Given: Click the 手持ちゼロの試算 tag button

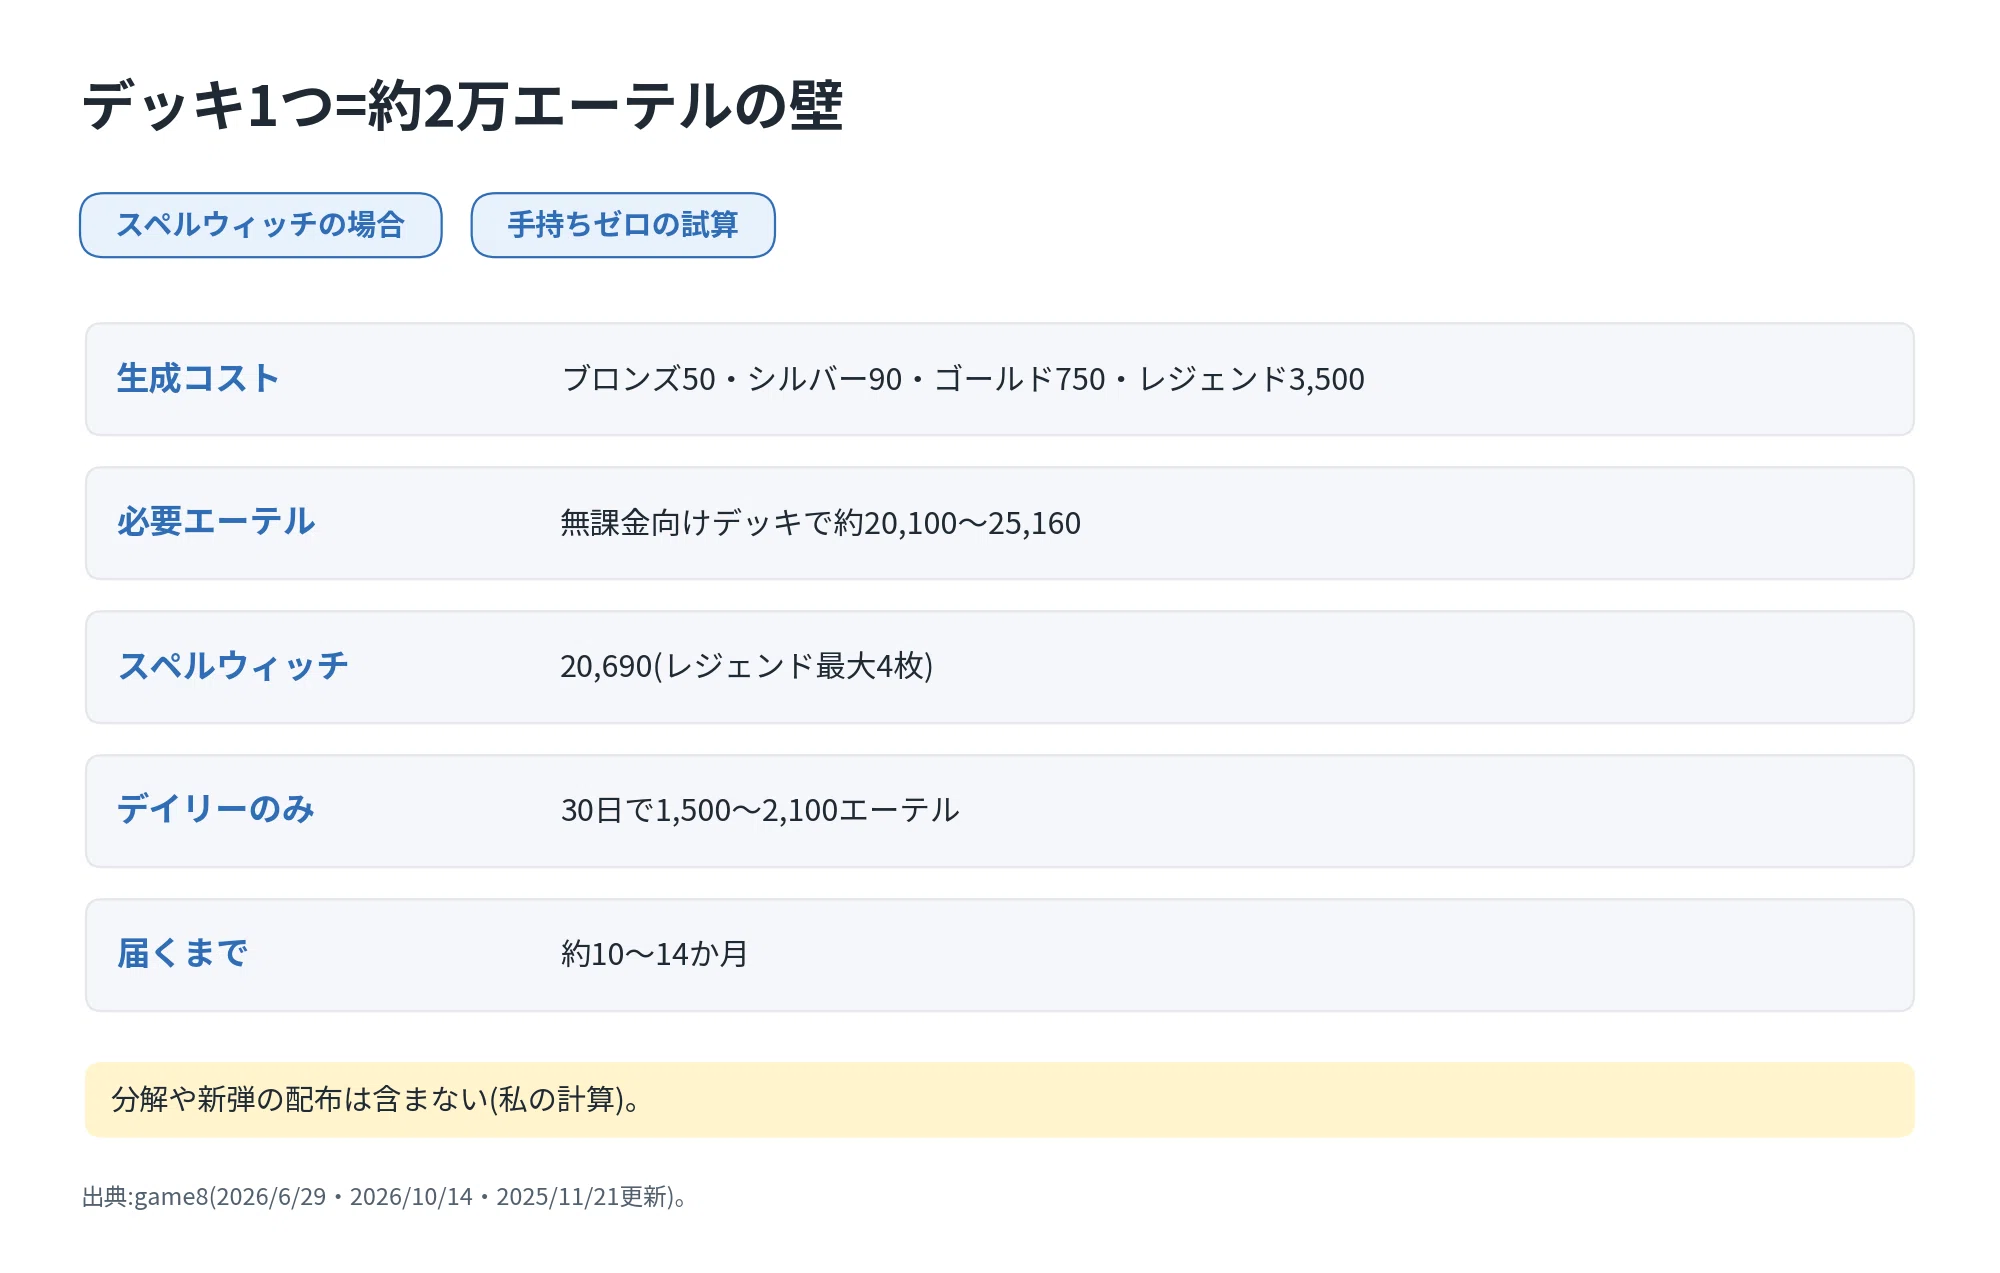Looking at the screenshot, I should (623, 225).
